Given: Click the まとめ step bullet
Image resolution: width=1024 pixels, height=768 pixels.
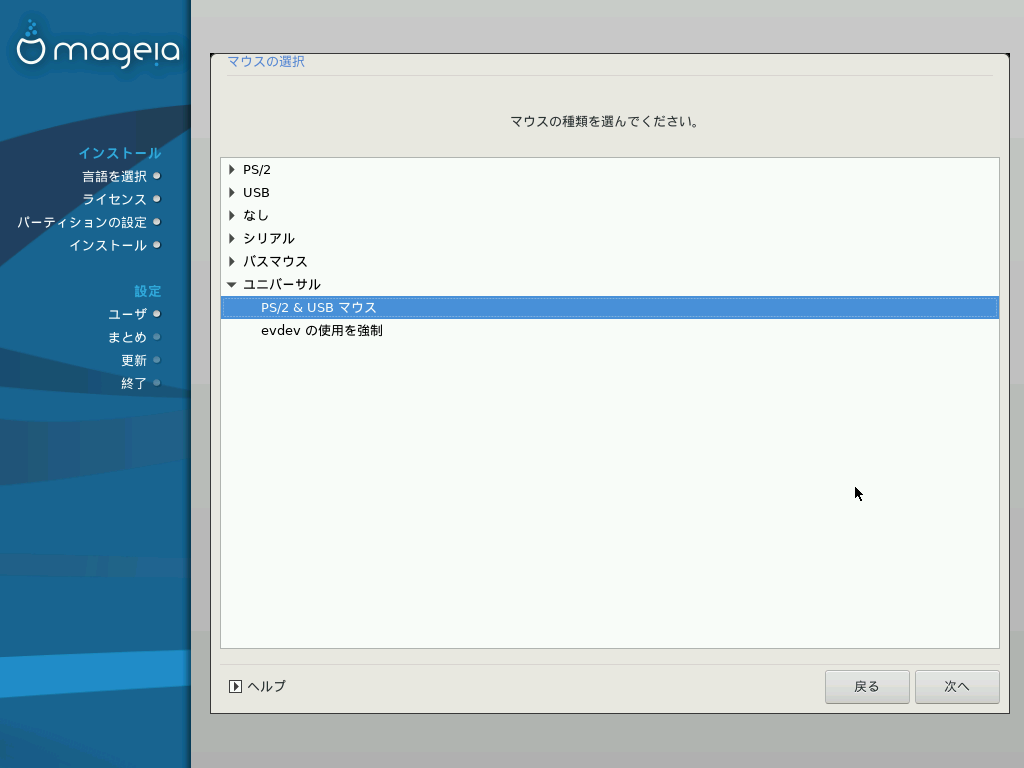Looking at the screenshot, I should coord(157,337).
